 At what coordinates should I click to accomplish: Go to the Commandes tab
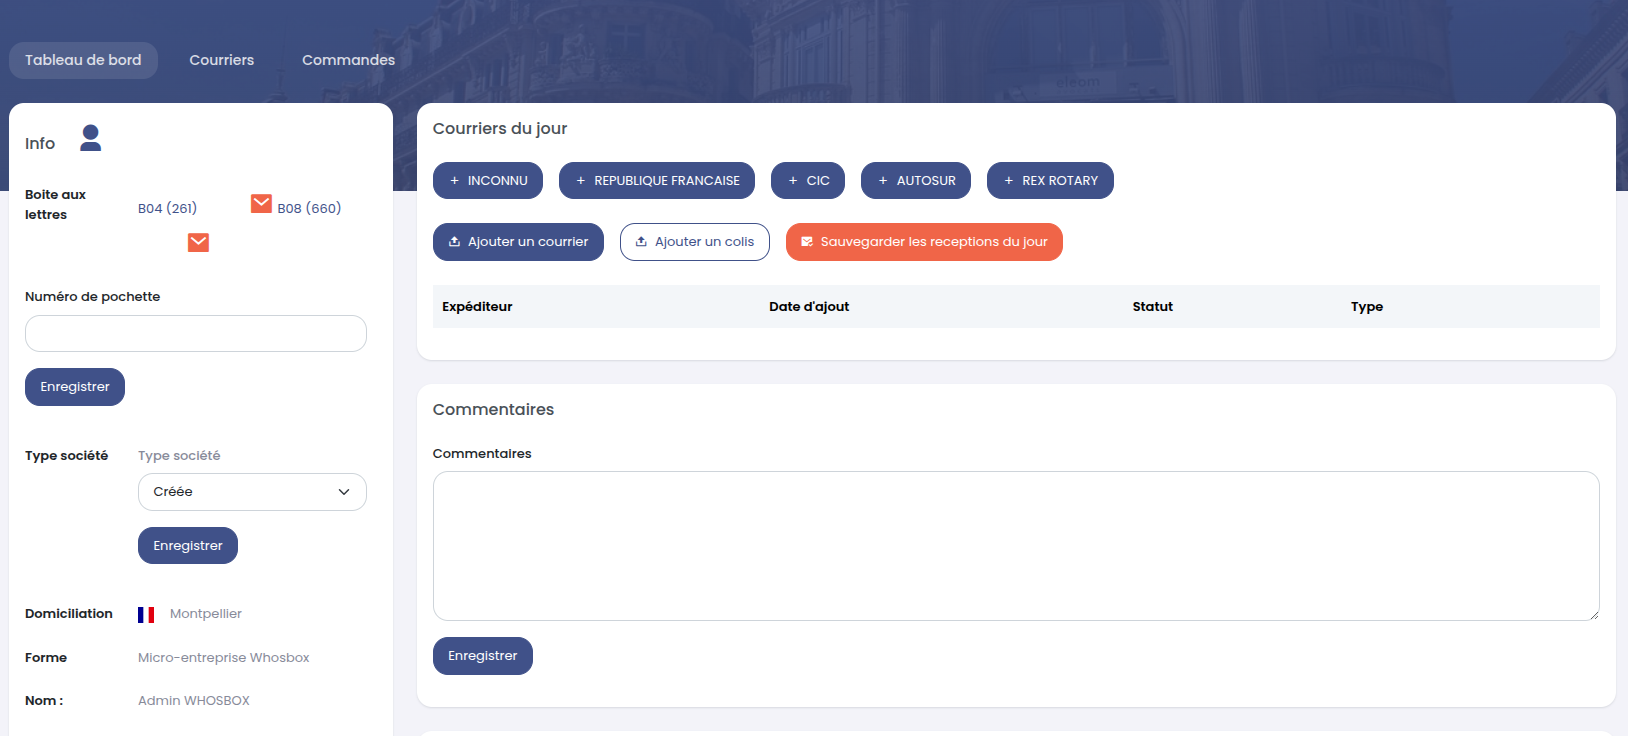click(348, 60)
